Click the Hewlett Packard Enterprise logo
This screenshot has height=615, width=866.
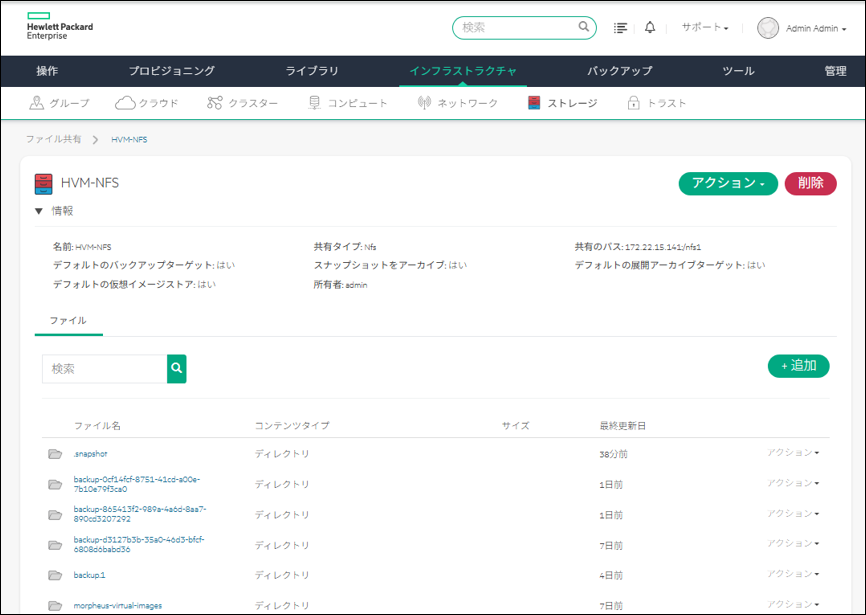pos(60,27)
